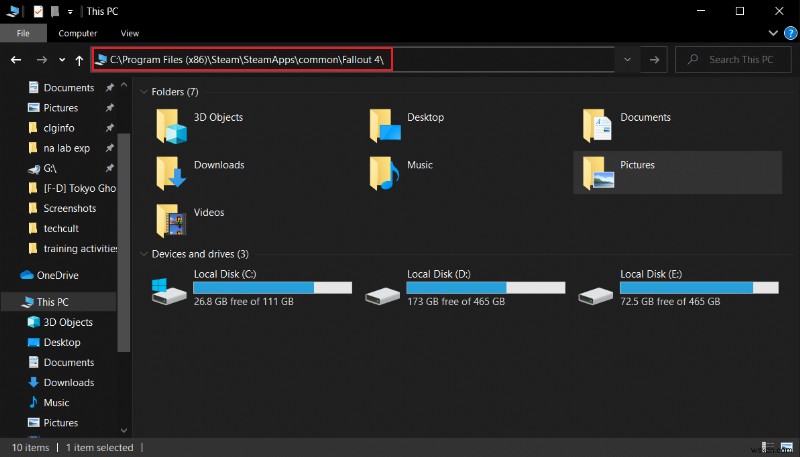800x457 pixels.
Task: Collapse the Devices and drives group
Action: tap(143, 254)
